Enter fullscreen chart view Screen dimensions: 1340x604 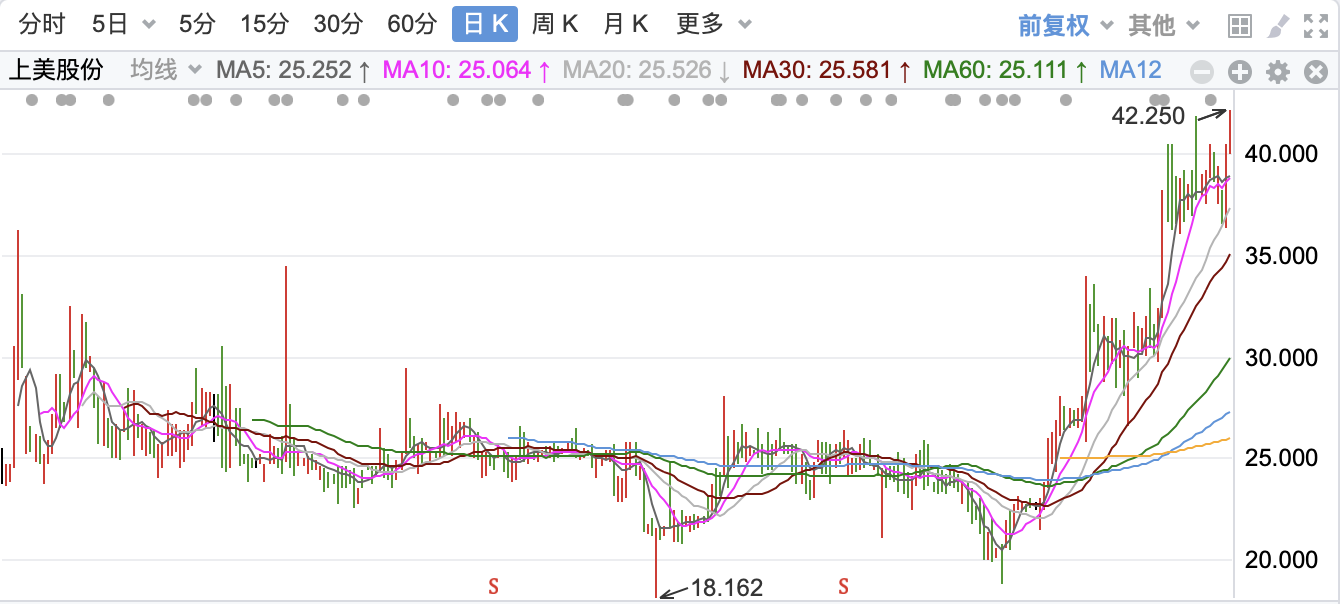(x=1315, y=26)
